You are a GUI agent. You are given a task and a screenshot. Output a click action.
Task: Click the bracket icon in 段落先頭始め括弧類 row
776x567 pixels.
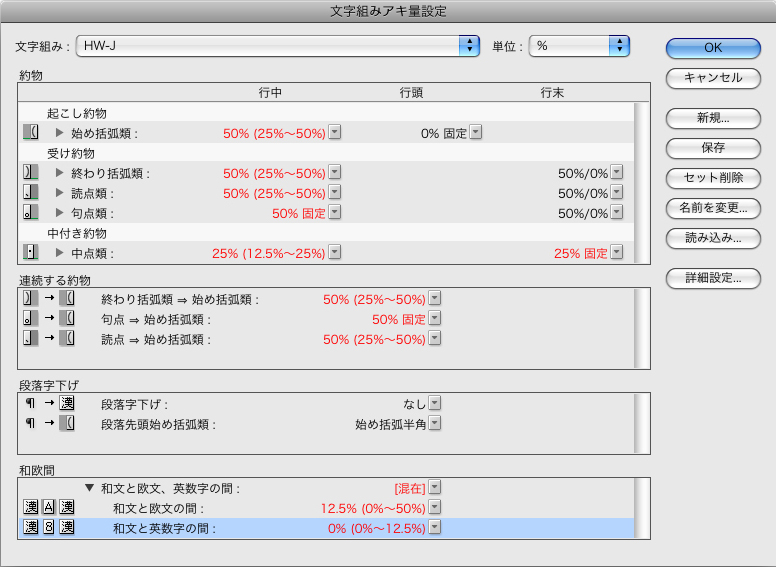point(67,424)
